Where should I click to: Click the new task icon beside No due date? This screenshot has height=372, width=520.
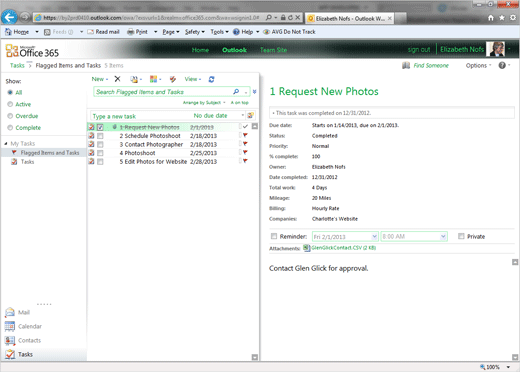251,115
